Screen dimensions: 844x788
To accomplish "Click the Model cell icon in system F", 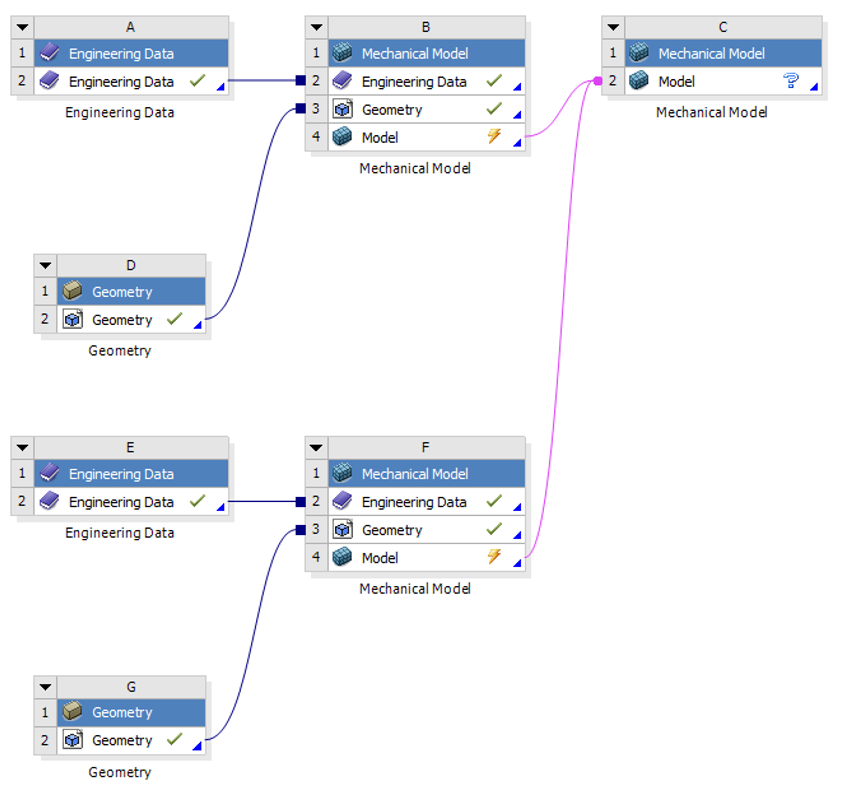I will pyautogui.click(x=341, y=557).
